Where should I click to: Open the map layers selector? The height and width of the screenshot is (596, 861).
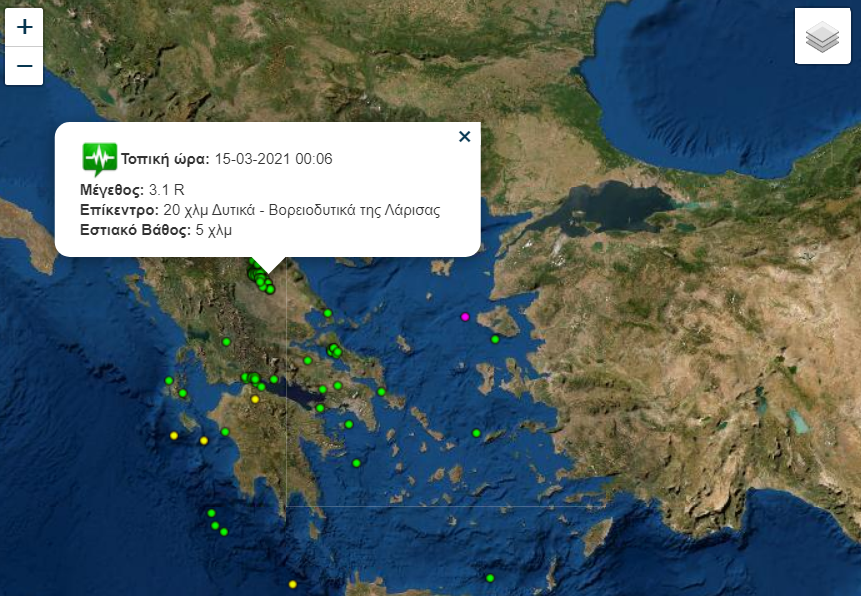[x=822, y=36]
